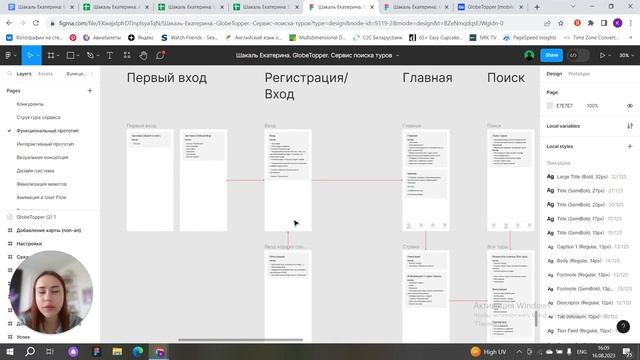The width and height of the screenshot is (640, 360).
Task: Open Present options dropdown arrow
Action: 610,55
